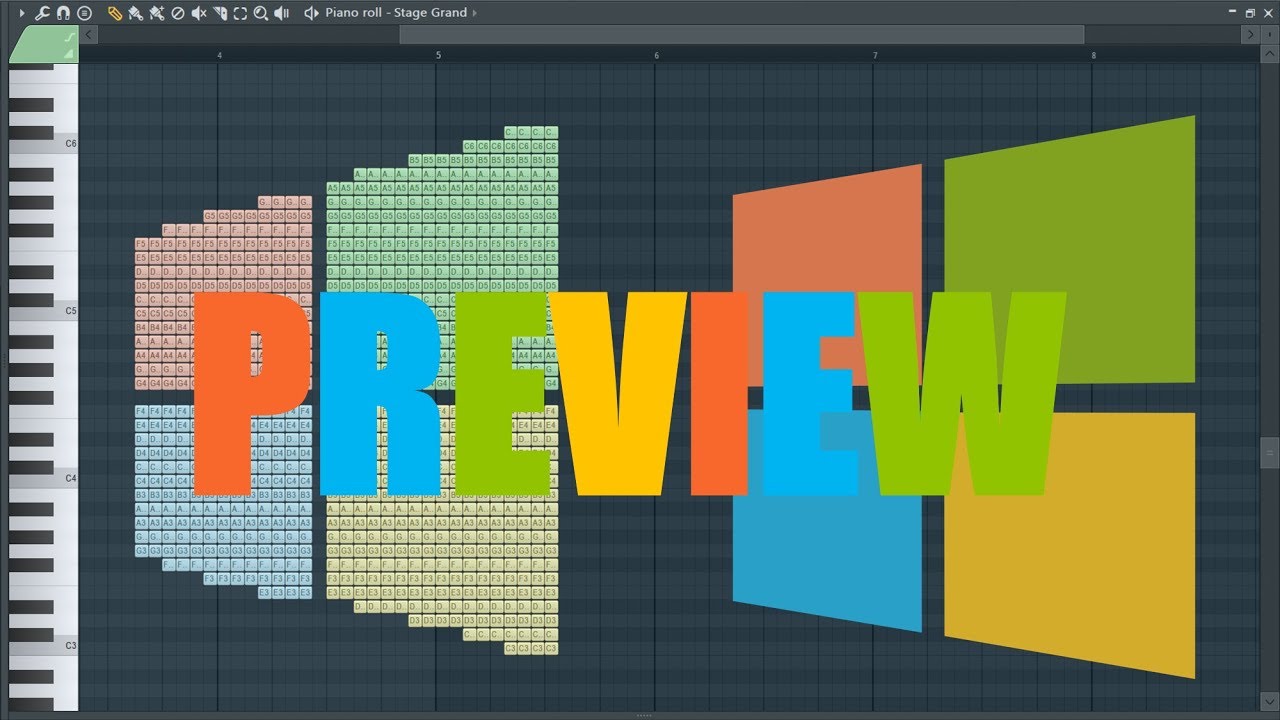Choose the Zoom tool
The height and width of the screenshot is (720, 1280).
coord(261,13)
